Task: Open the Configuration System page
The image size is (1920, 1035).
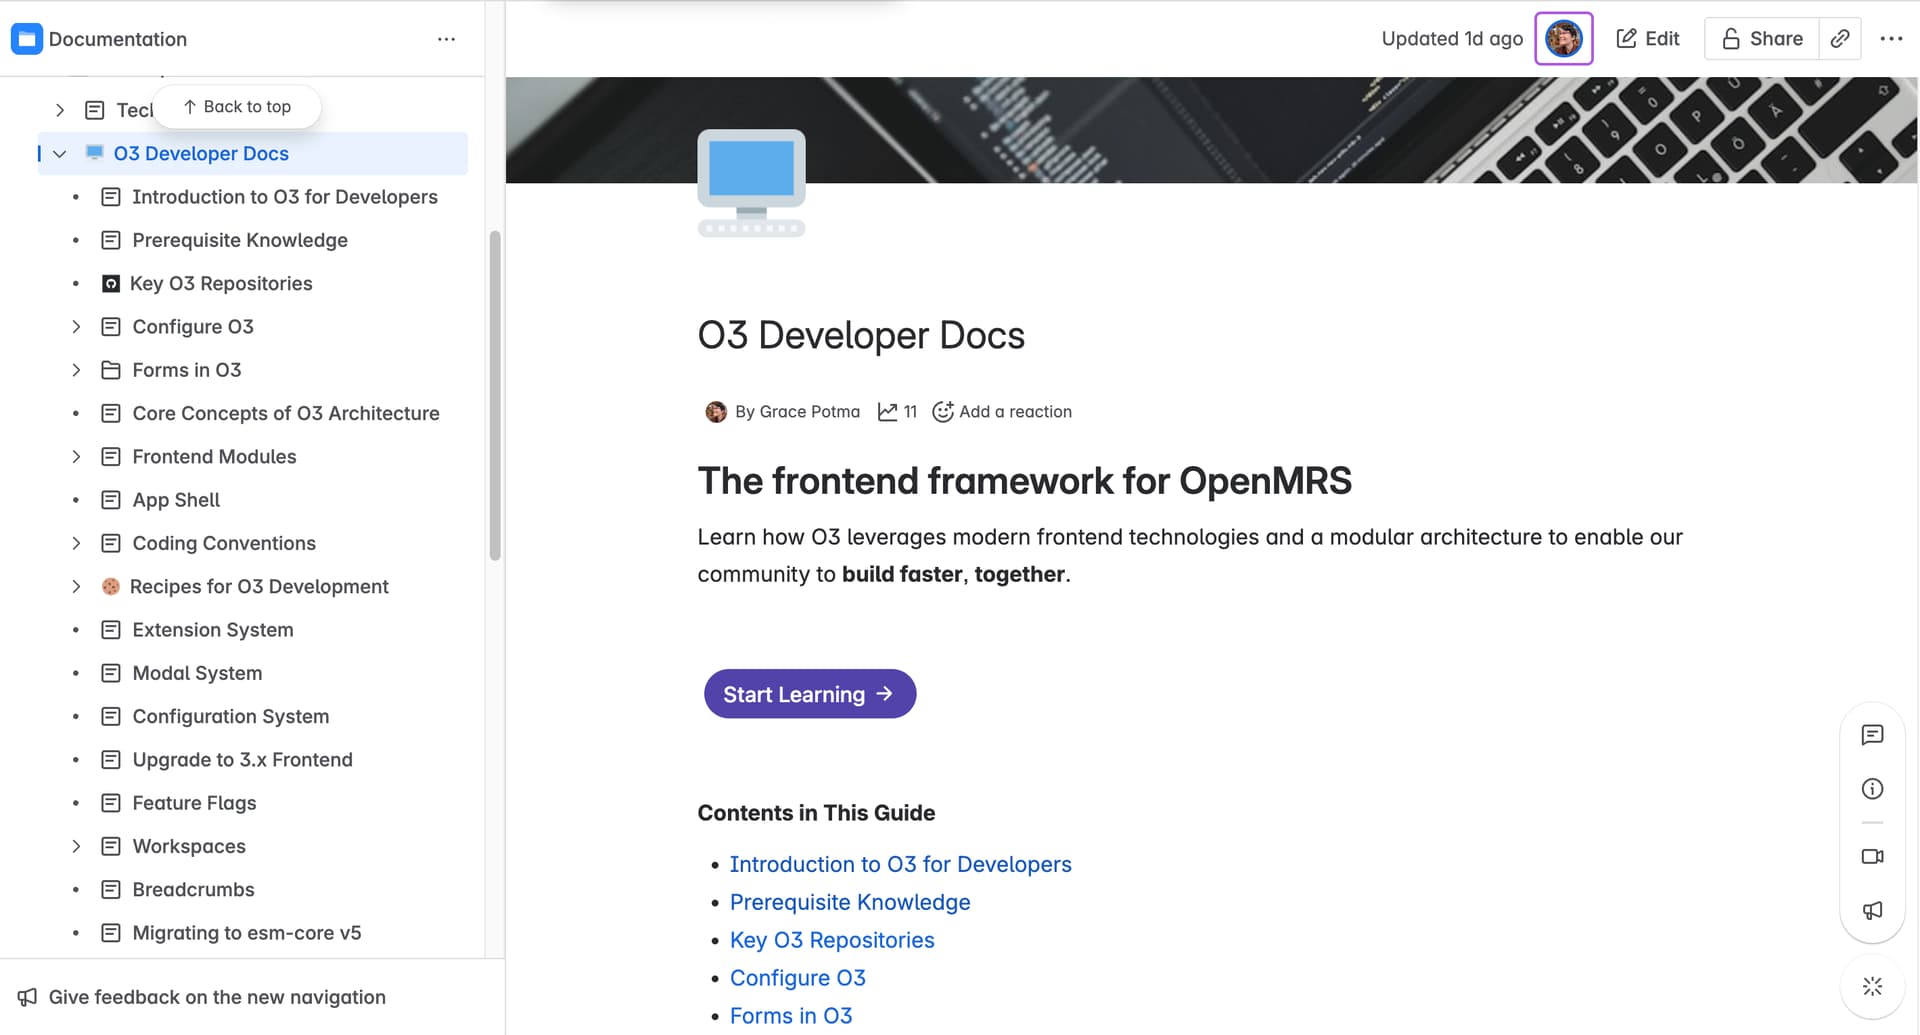Action: pyautogui.click(x=231, y=716)
